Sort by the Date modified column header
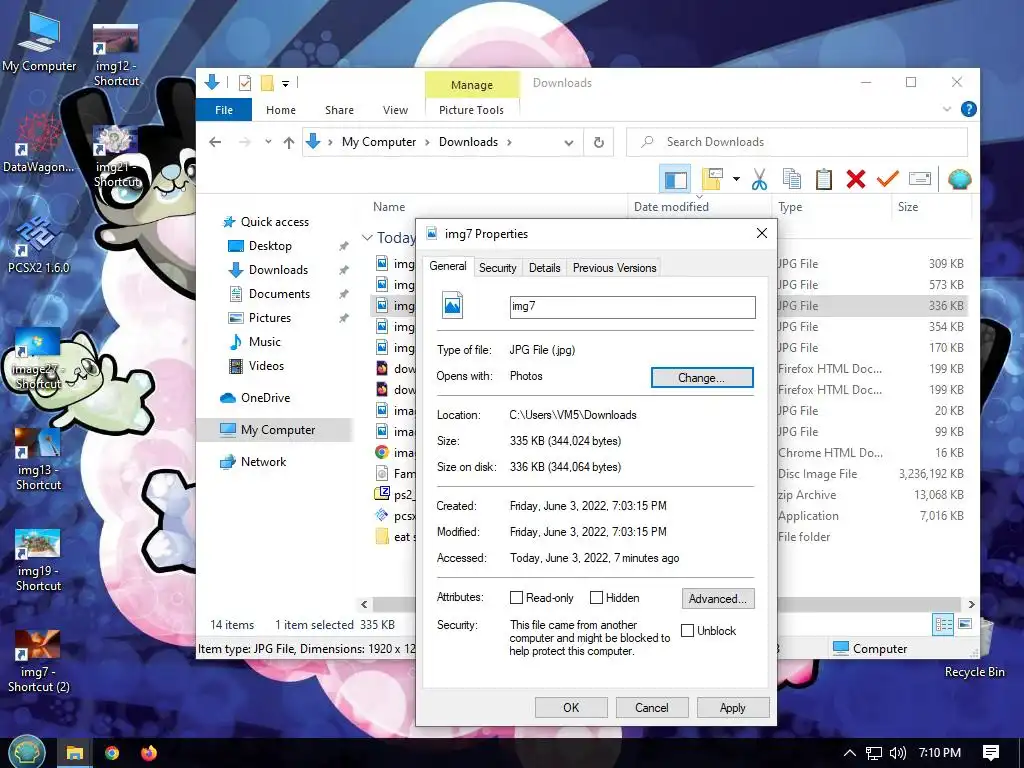The height and width of the screenshot is (768, 1024). pyautogui.click(x=699, y=207)
